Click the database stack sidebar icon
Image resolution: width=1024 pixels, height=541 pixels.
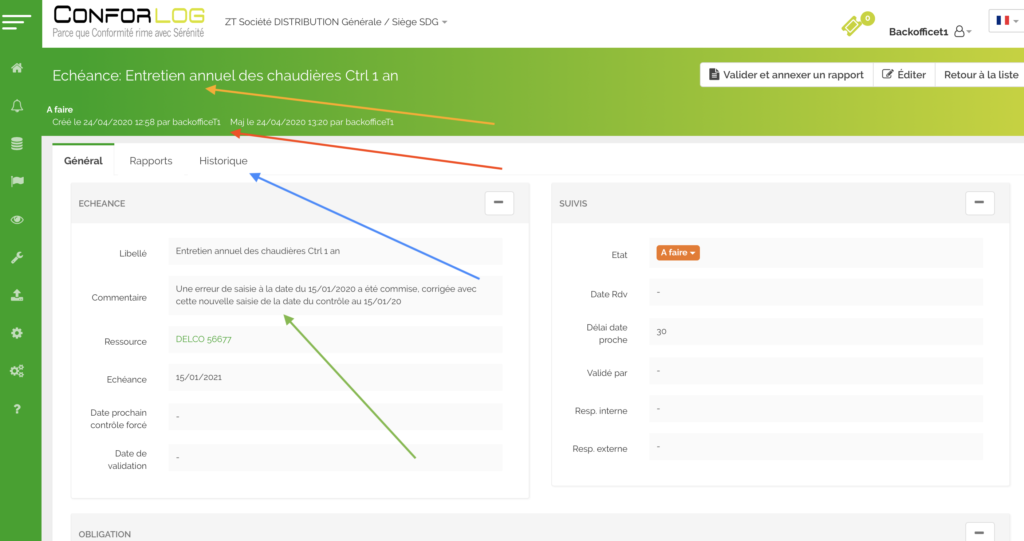coord(17,144)
